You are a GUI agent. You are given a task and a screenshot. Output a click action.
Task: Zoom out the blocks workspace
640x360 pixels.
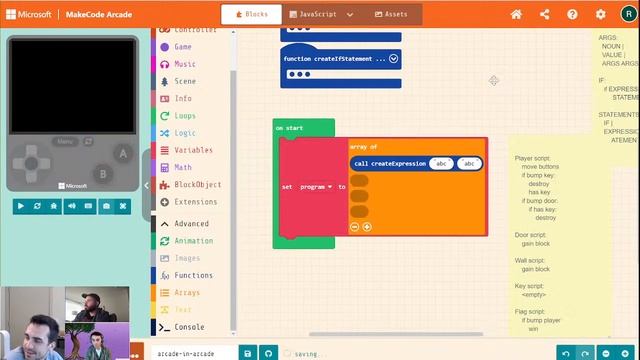606,353
